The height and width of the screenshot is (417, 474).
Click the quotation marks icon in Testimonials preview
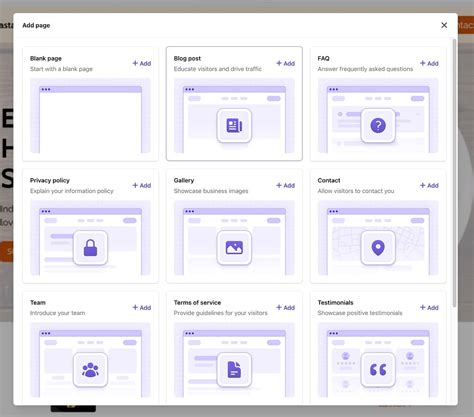378,370
